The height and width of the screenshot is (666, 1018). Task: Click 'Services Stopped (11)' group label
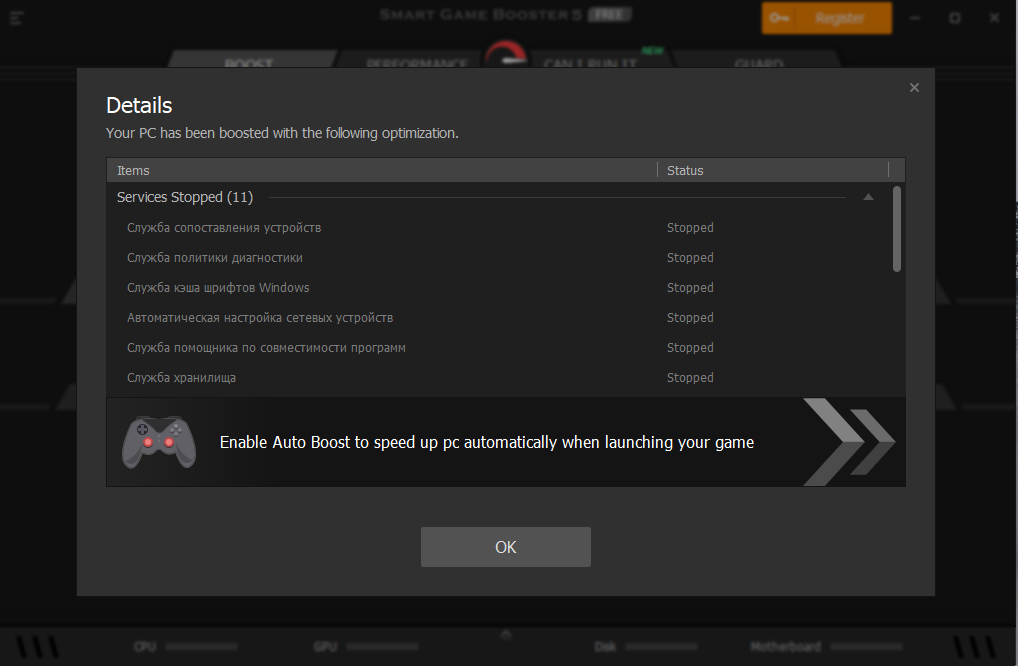click(x=185, y=197)
